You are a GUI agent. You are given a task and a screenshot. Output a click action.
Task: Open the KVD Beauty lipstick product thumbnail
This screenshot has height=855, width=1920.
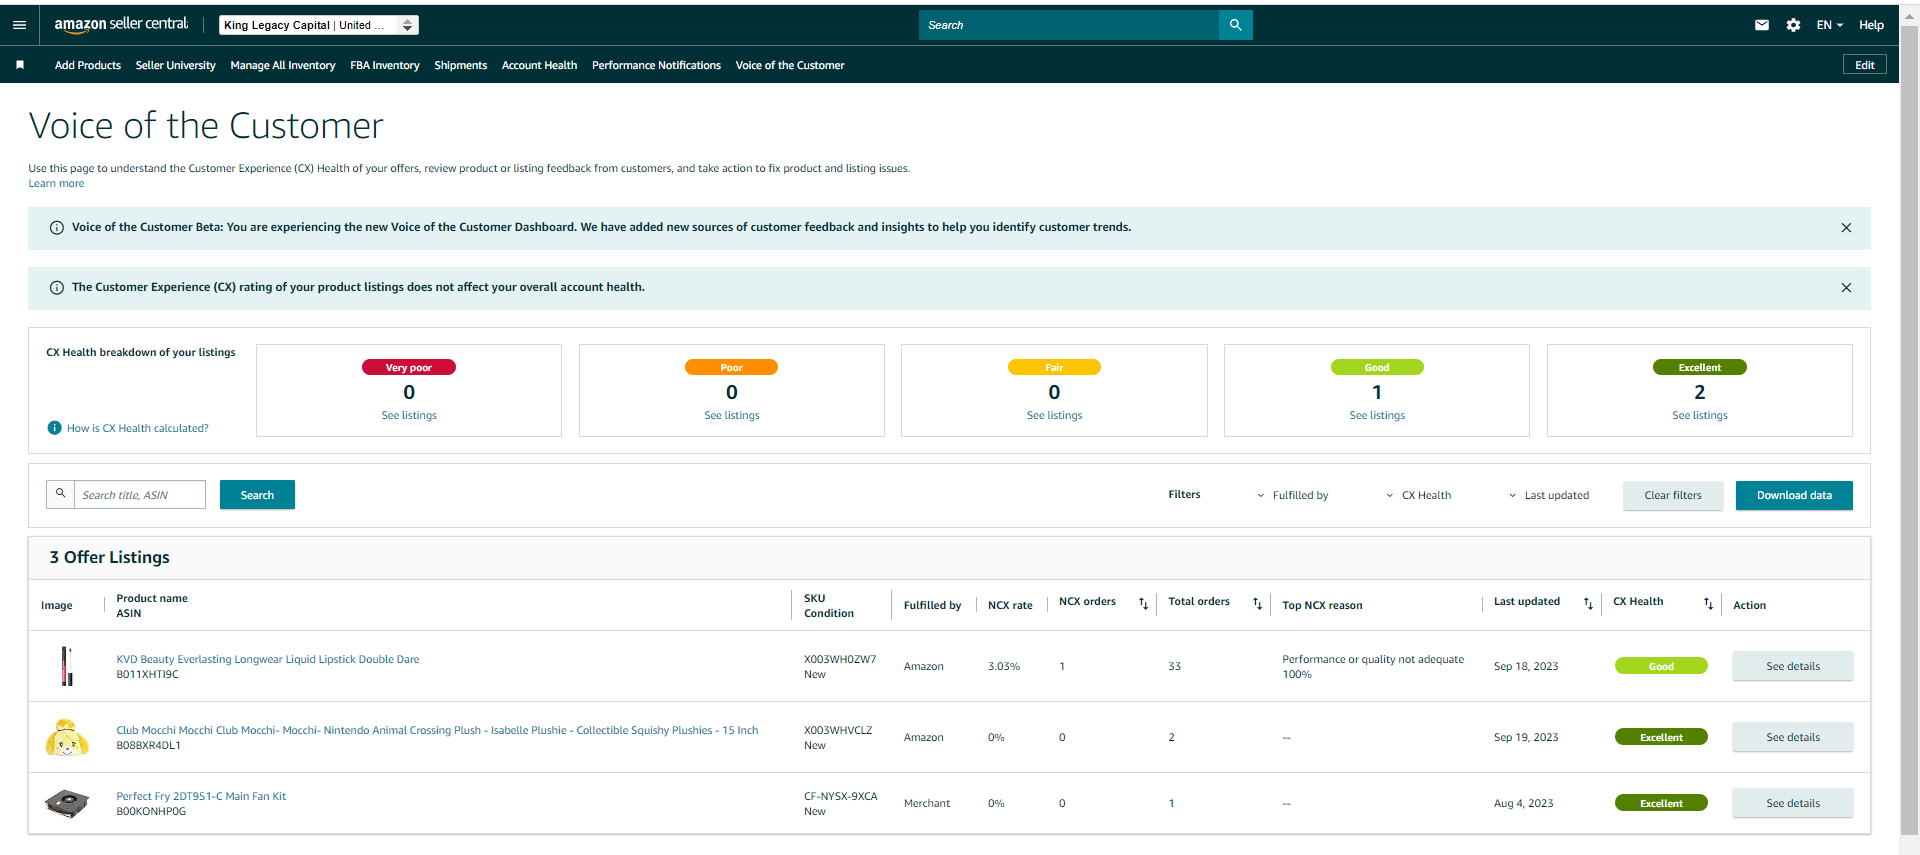click(67, 666)
